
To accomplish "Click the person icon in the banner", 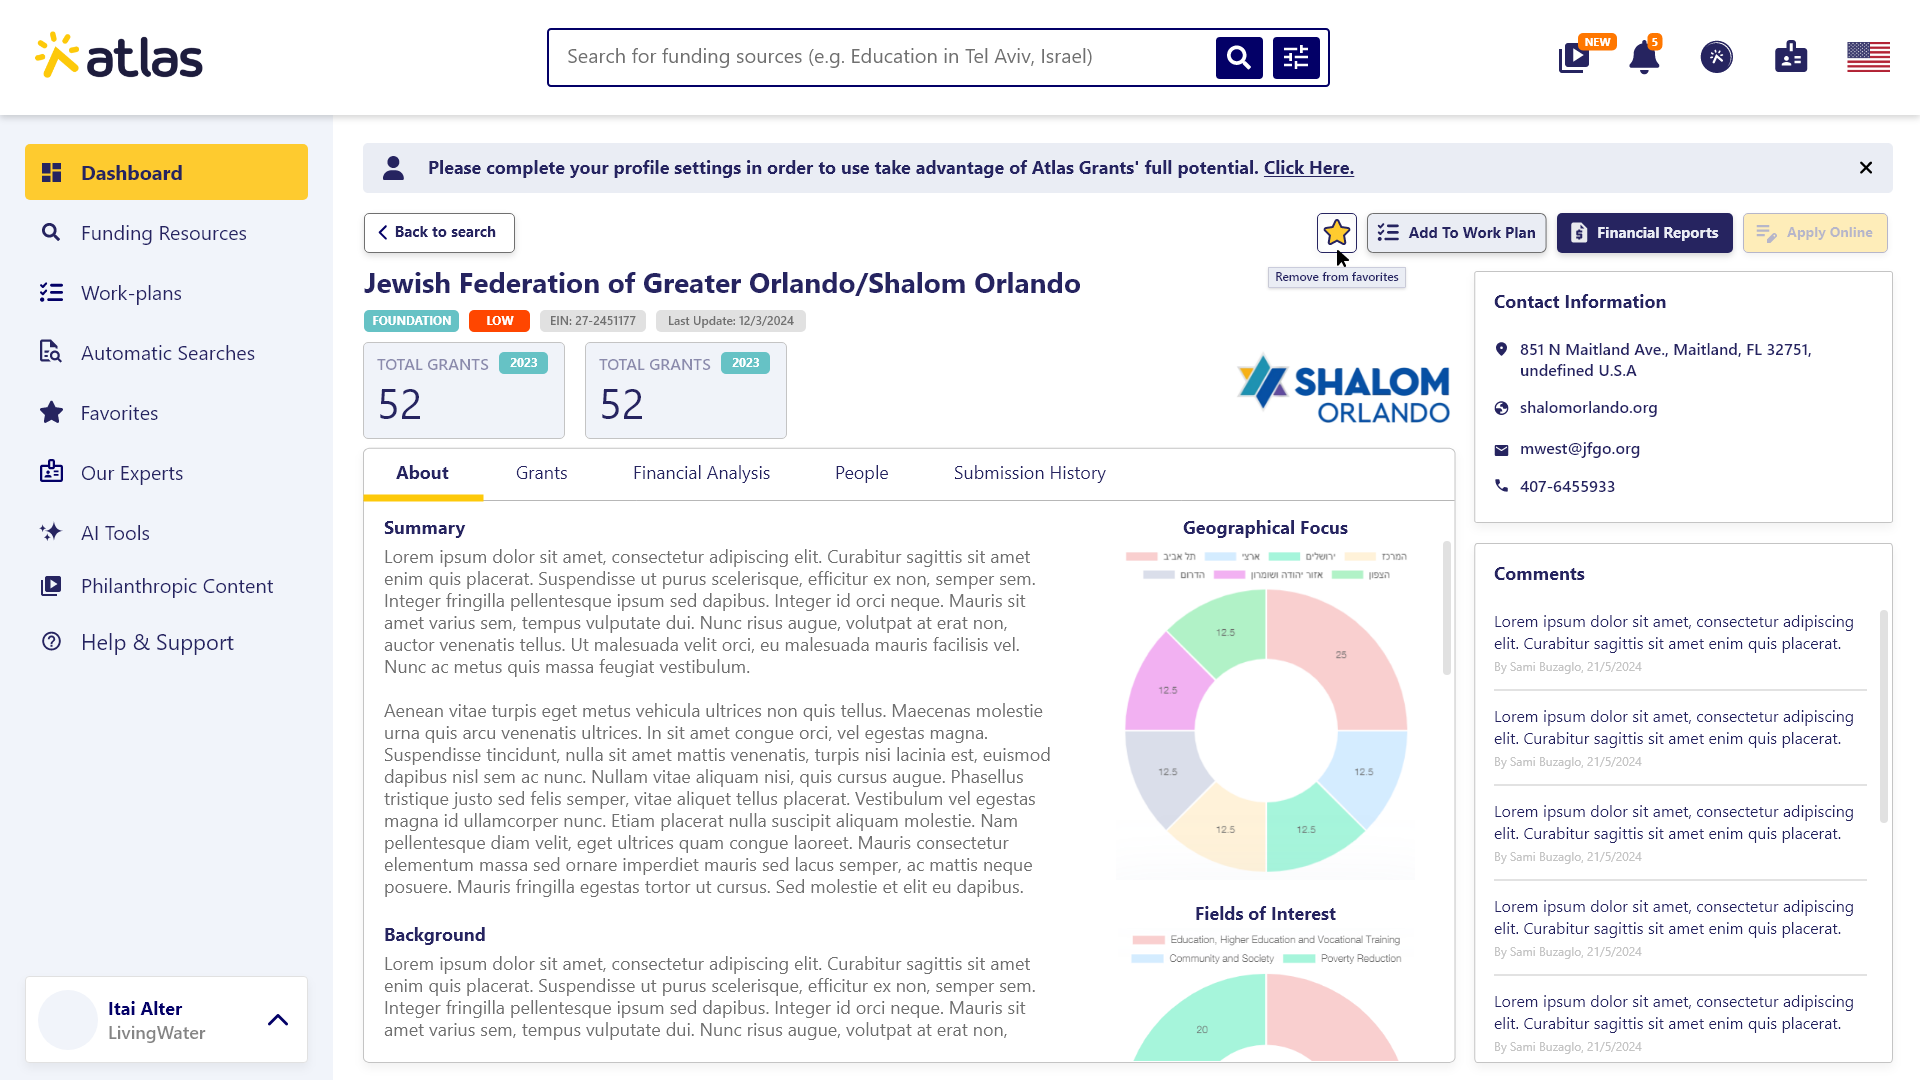I will (x=393, y=168).
